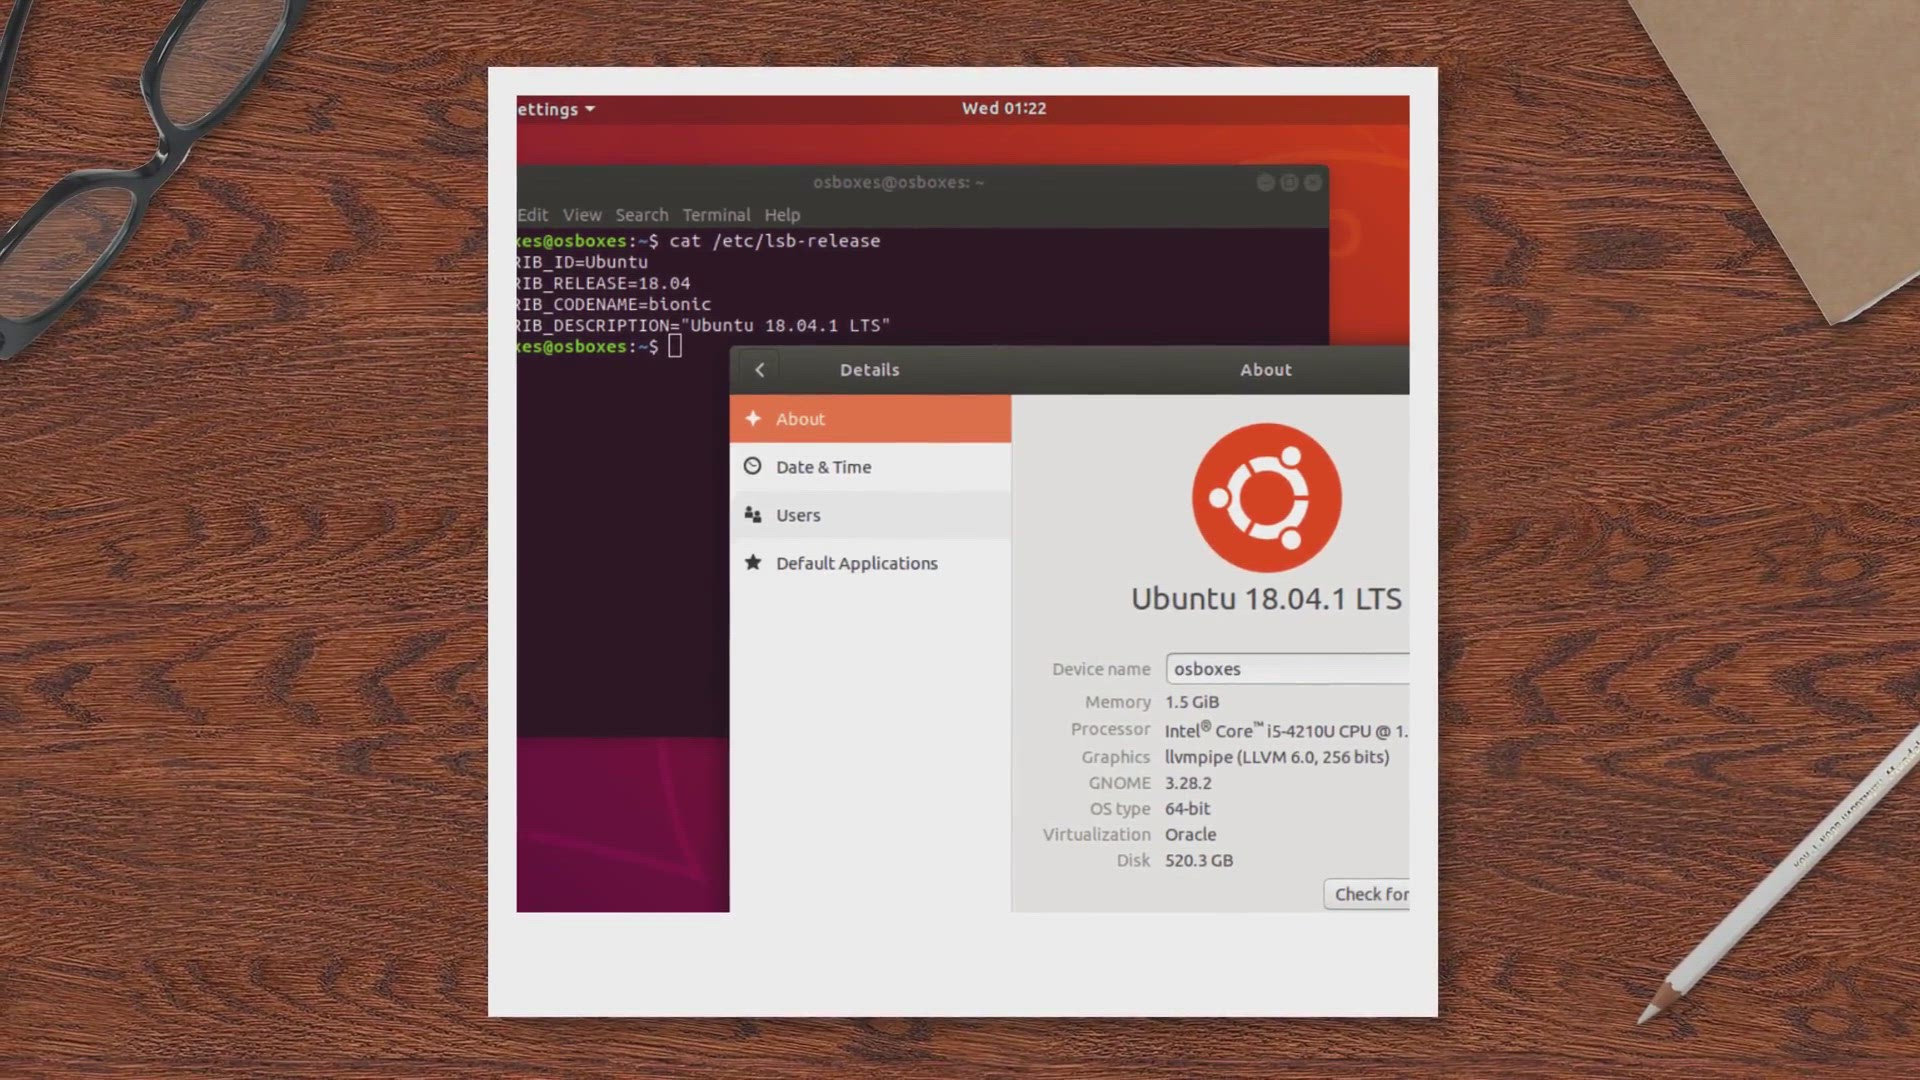
Task: Click the Device name input field showing osboxes
Action: [x=1287, y=668]
